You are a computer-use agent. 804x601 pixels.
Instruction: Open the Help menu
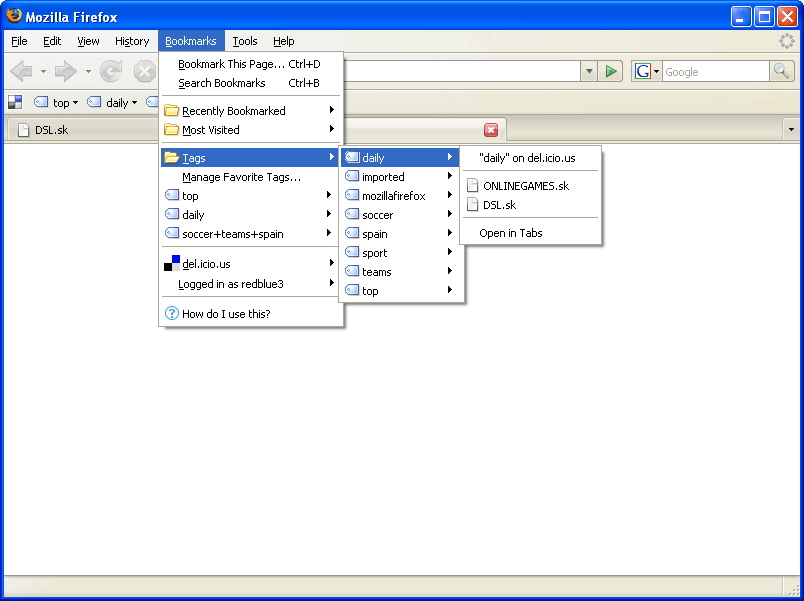[x=284, y=41]
